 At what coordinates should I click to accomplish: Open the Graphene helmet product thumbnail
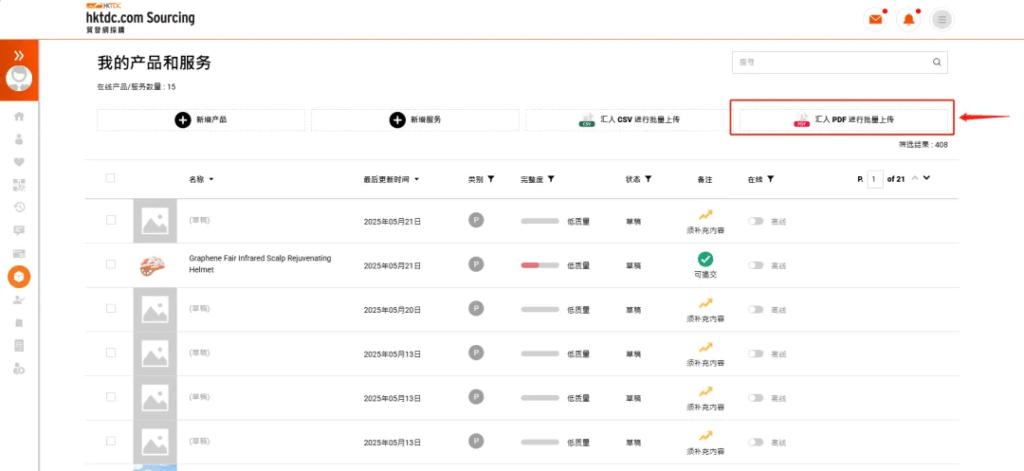pyautogui.click(x=154, y=265)
